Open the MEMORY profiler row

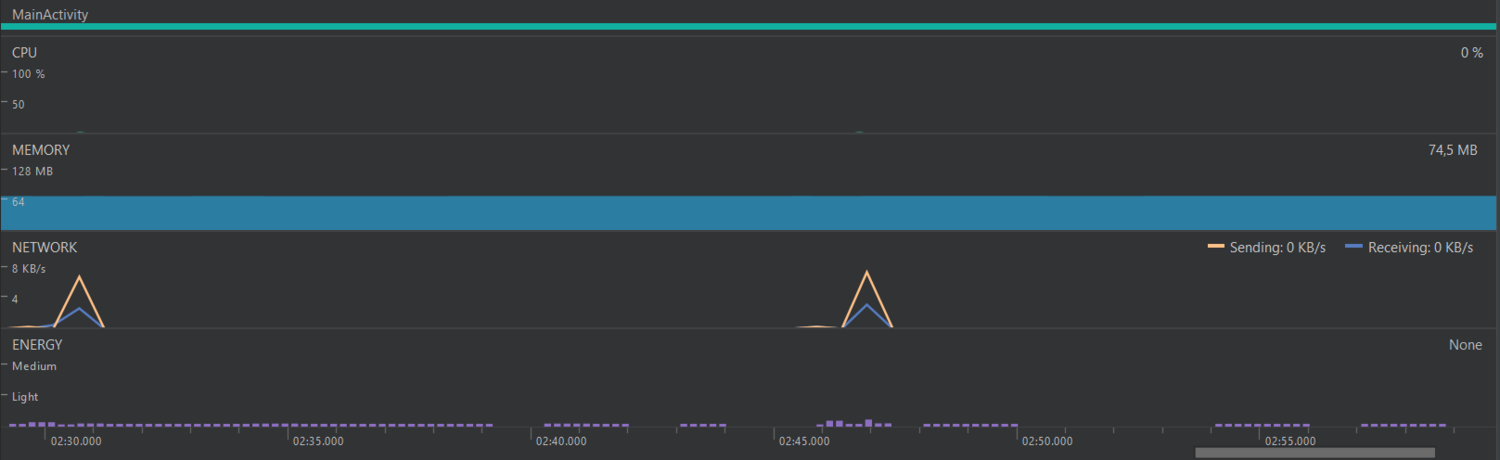pyautogui.click(x=40, y=150)
